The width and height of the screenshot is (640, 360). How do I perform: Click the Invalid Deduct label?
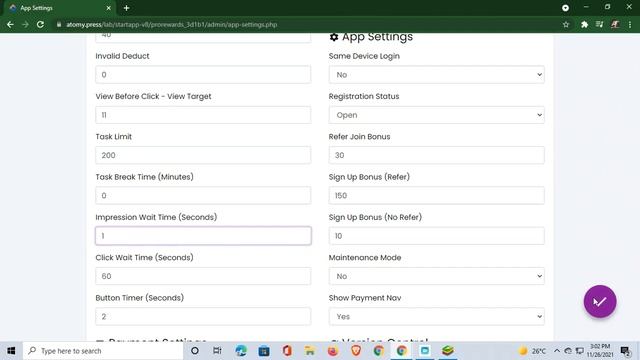[122, 56]
